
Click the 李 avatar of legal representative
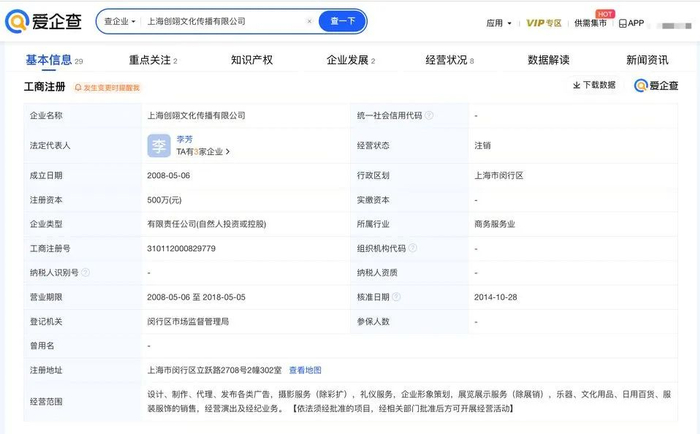159,146
